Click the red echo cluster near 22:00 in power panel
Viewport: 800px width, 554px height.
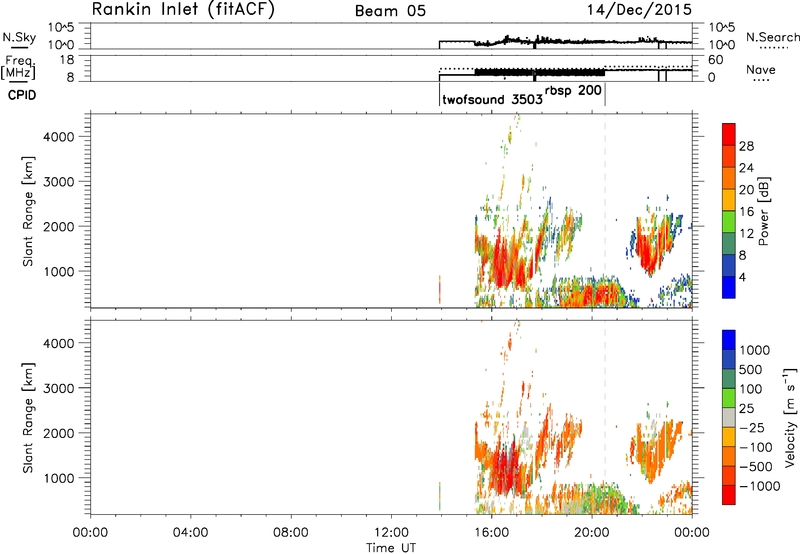point(649,251)
